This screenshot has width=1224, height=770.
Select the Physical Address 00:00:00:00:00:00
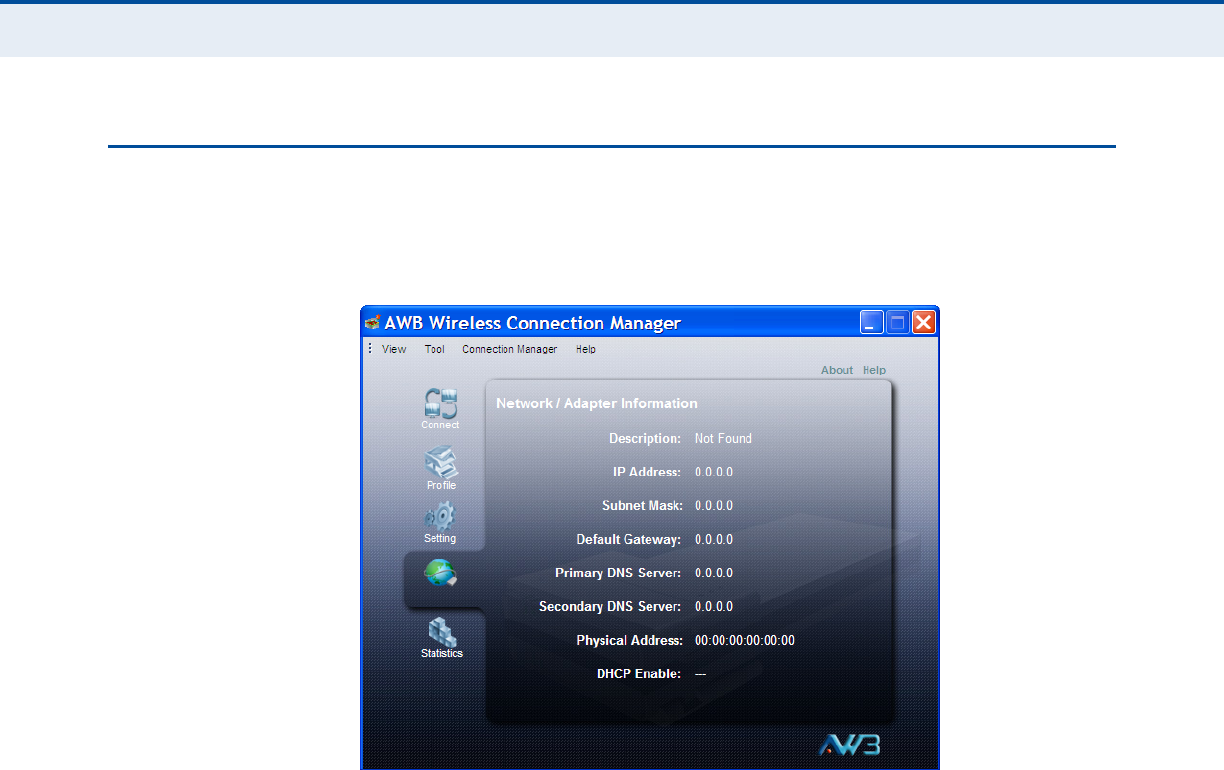coord(745,640)
